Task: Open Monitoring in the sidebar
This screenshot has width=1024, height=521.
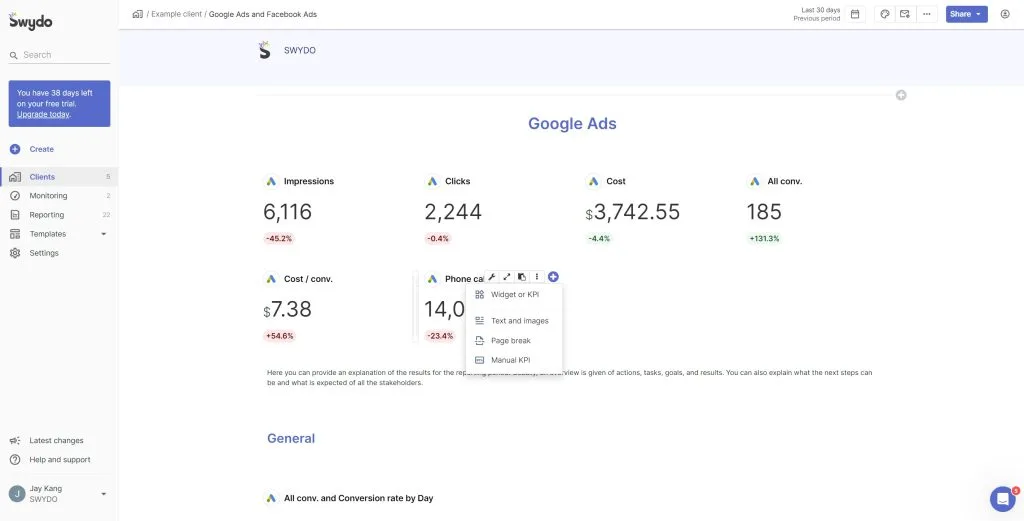Action: tap(59, 196)
